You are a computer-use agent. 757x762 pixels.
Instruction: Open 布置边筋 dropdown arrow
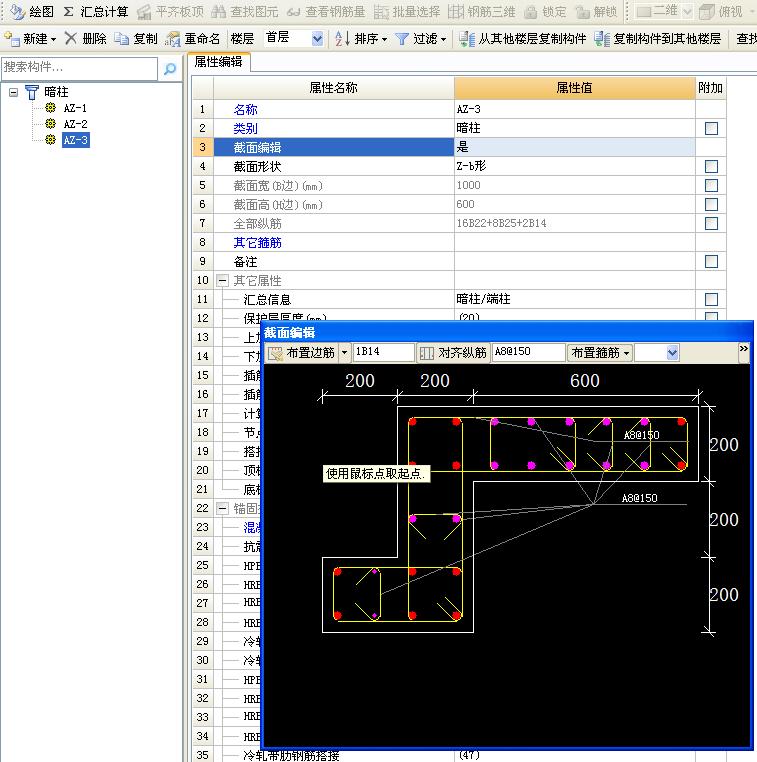344,353
